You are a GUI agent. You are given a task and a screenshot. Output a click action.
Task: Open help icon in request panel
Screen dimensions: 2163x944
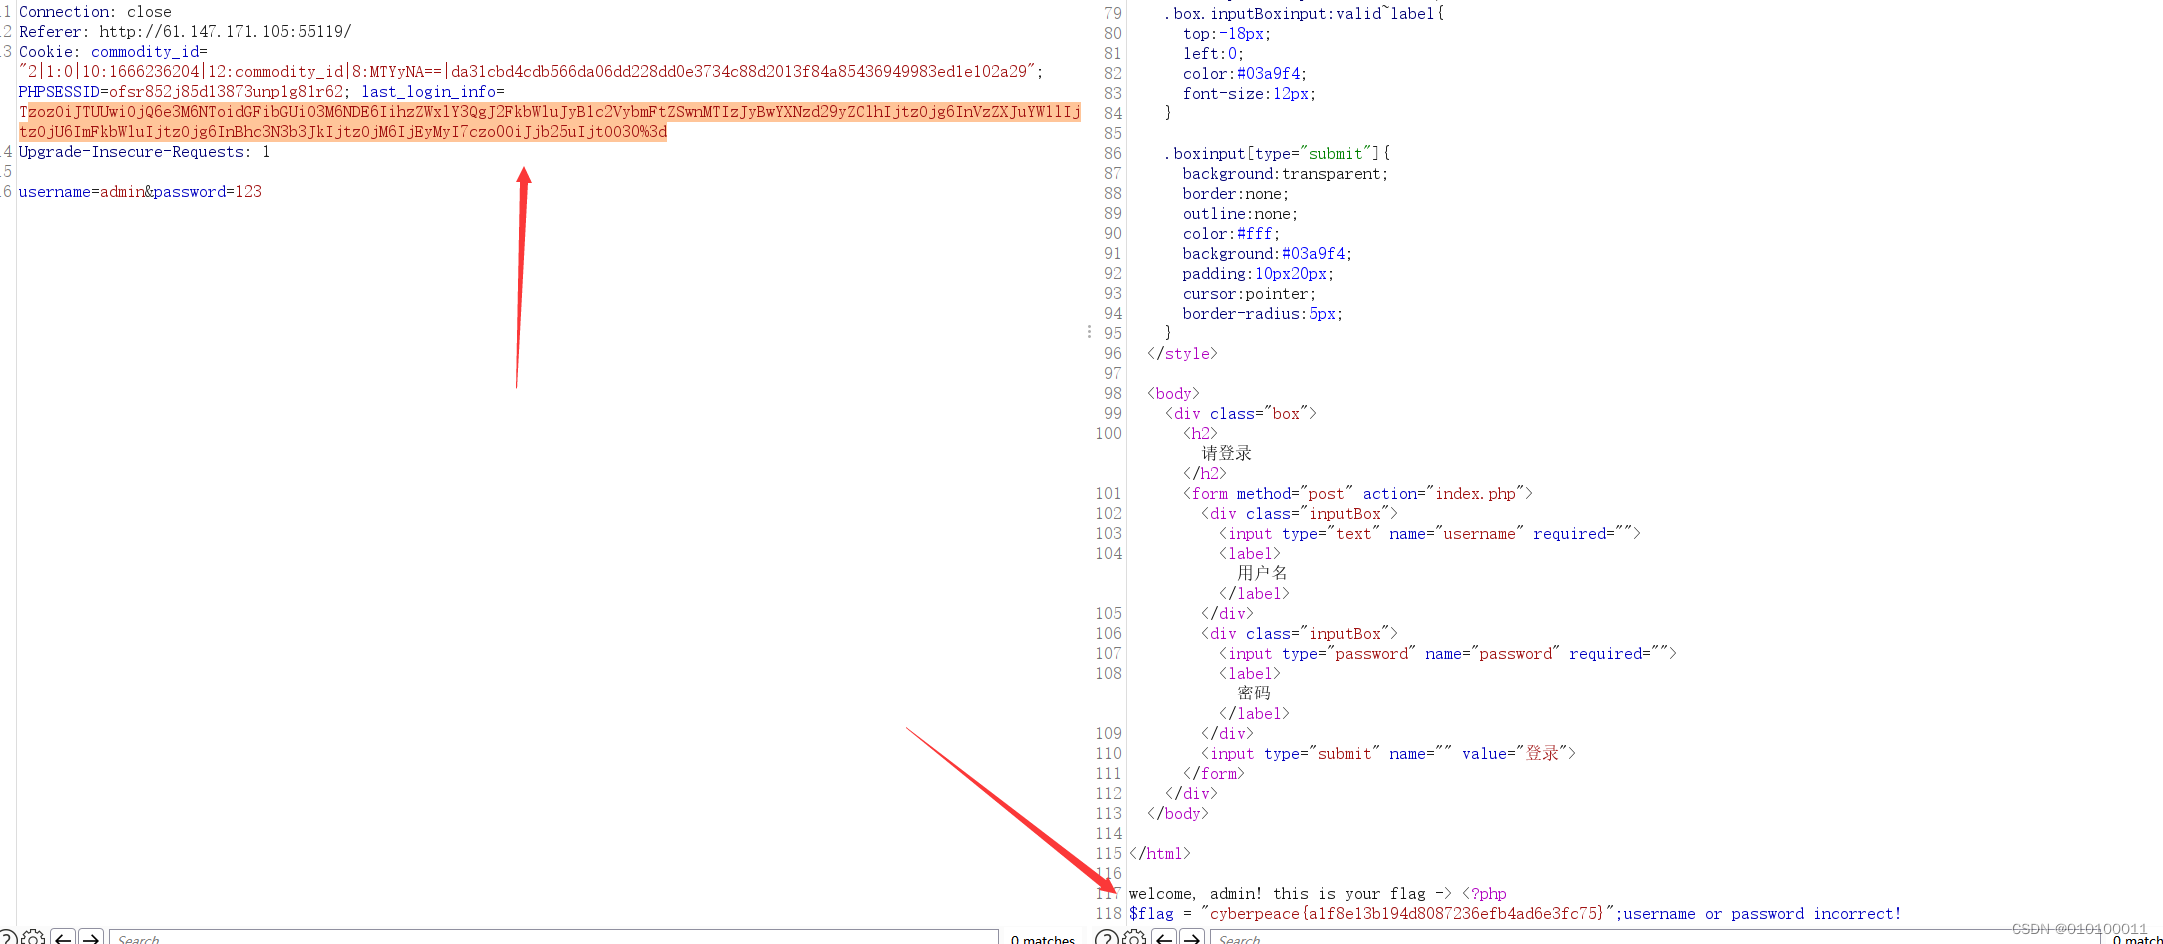6,938
